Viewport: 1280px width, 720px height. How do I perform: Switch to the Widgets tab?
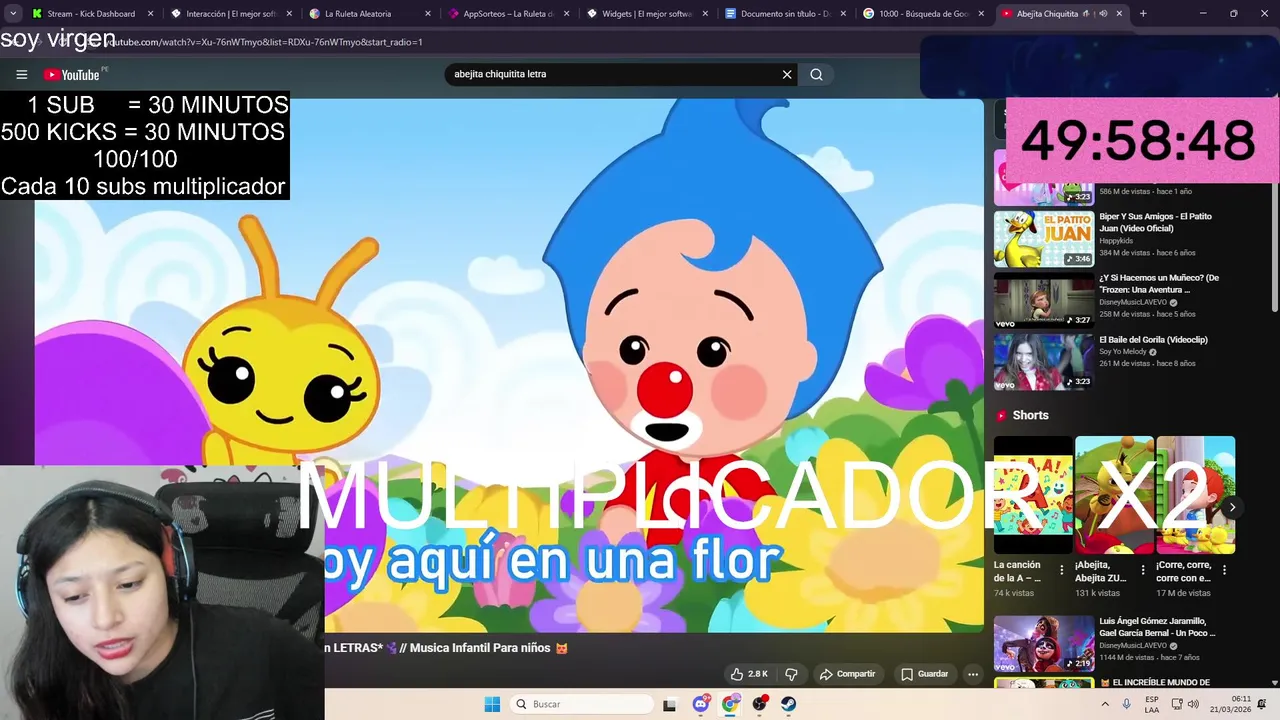point(646,14)
